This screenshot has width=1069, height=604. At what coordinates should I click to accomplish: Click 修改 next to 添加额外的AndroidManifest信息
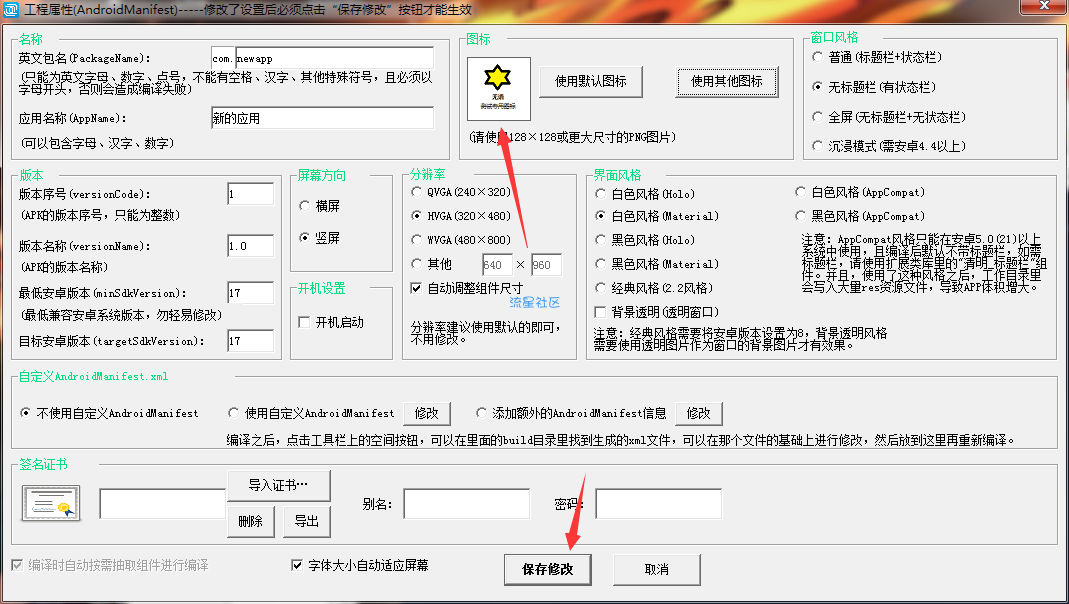[x=699, y=413]
